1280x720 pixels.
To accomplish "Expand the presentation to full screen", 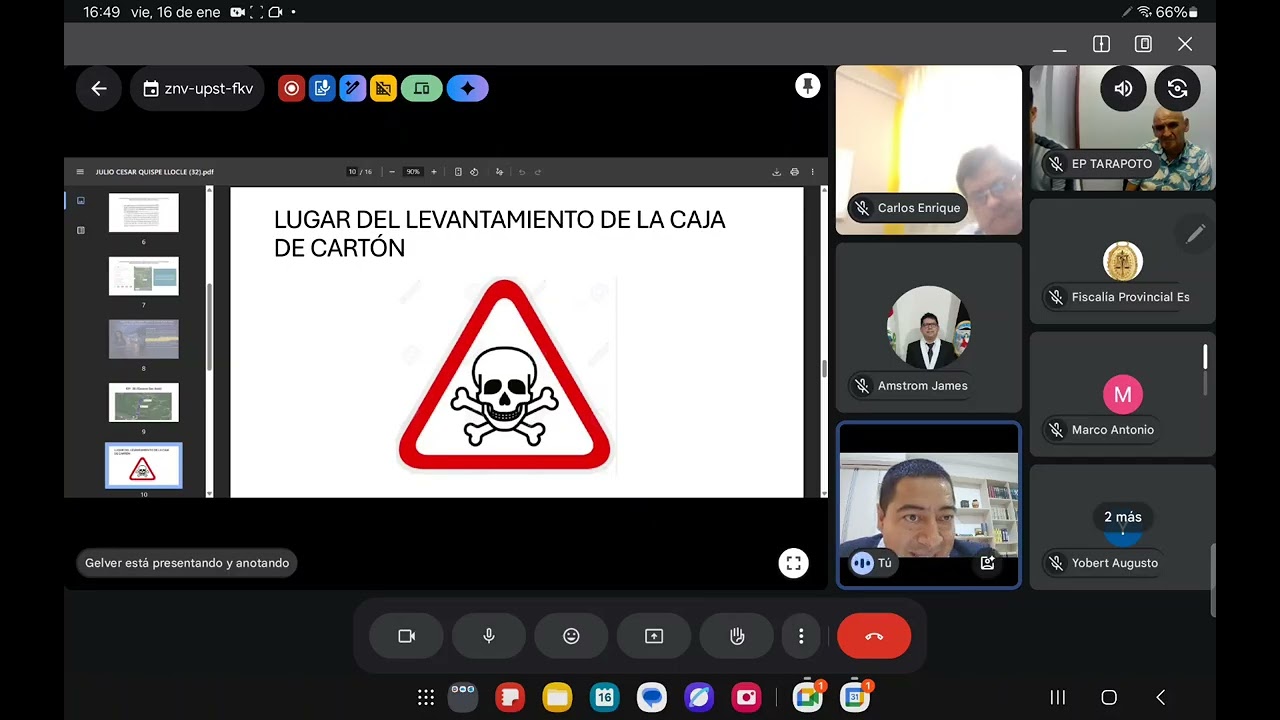I will (x=793, y=563).
